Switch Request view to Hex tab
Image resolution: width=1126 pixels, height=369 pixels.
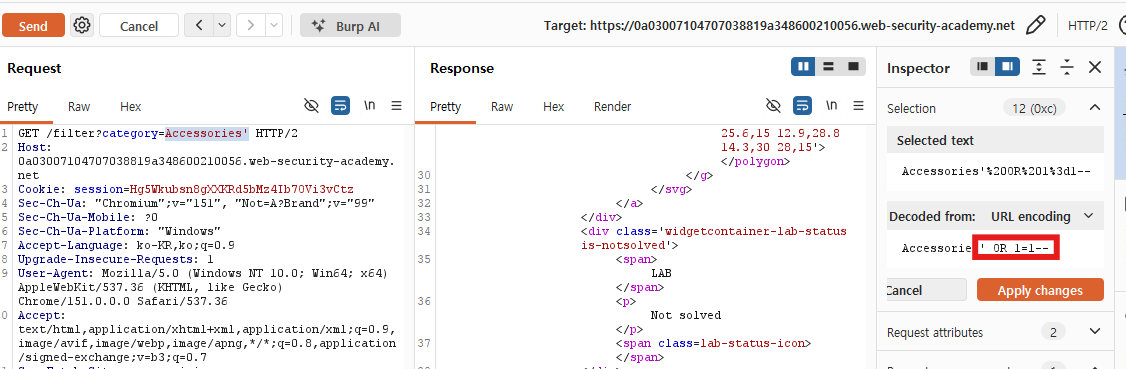tap(131, 106)
